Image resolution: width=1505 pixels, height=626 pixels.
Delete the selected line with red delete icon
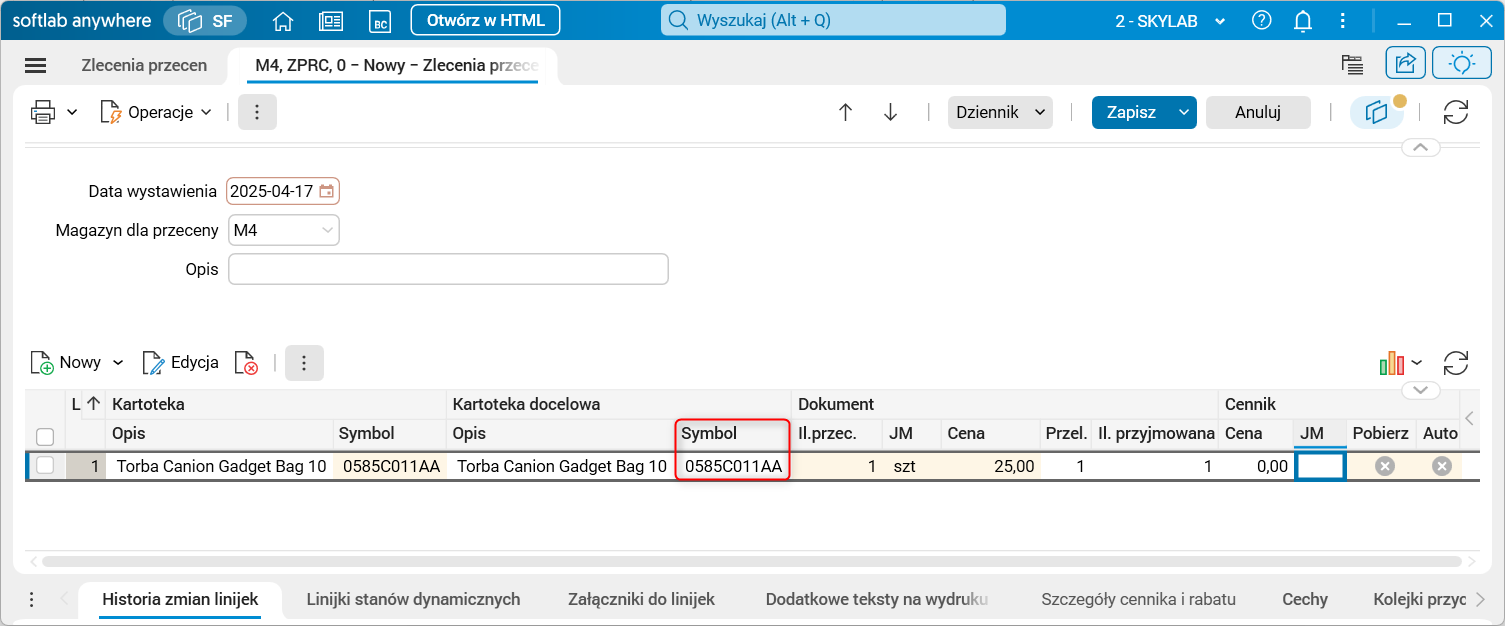245,362
